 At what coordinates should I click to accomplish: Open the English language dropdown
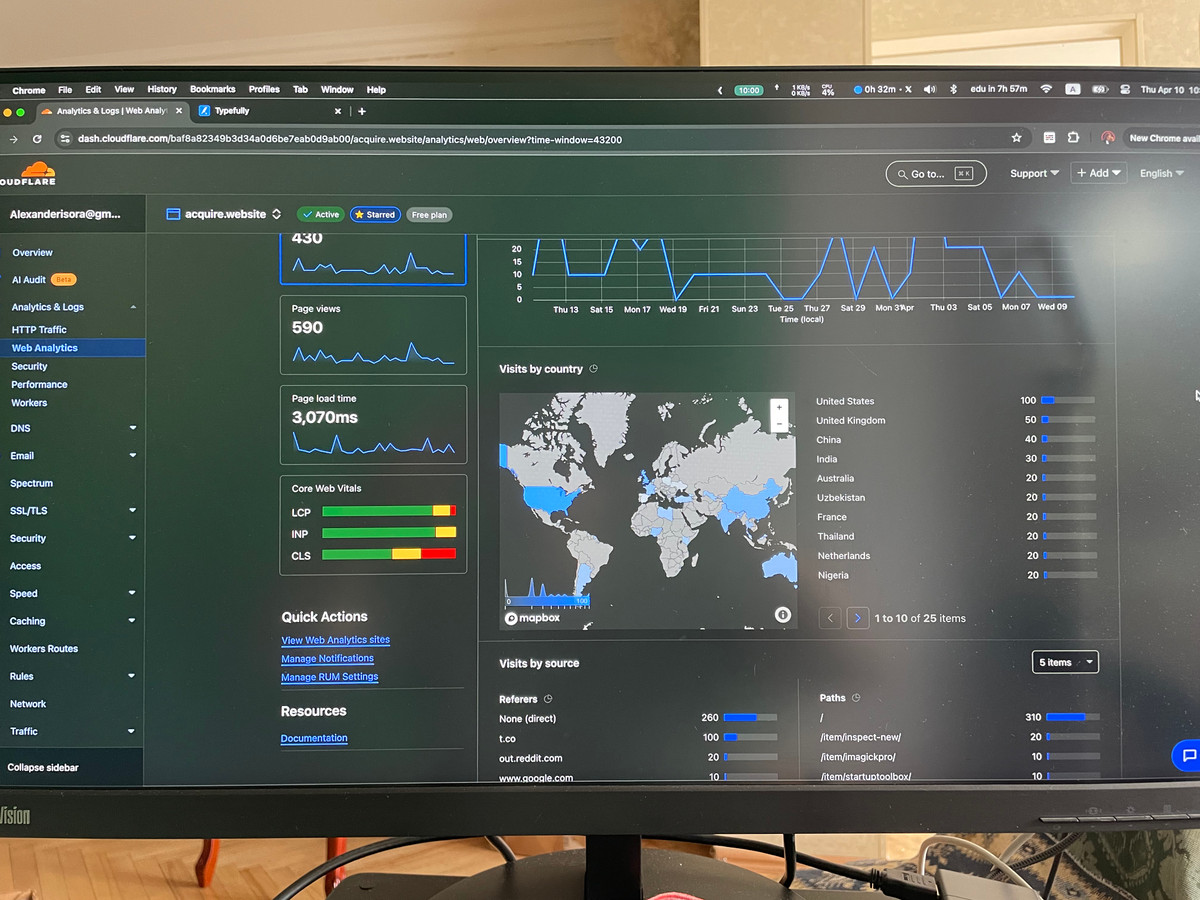point(1161,173)
